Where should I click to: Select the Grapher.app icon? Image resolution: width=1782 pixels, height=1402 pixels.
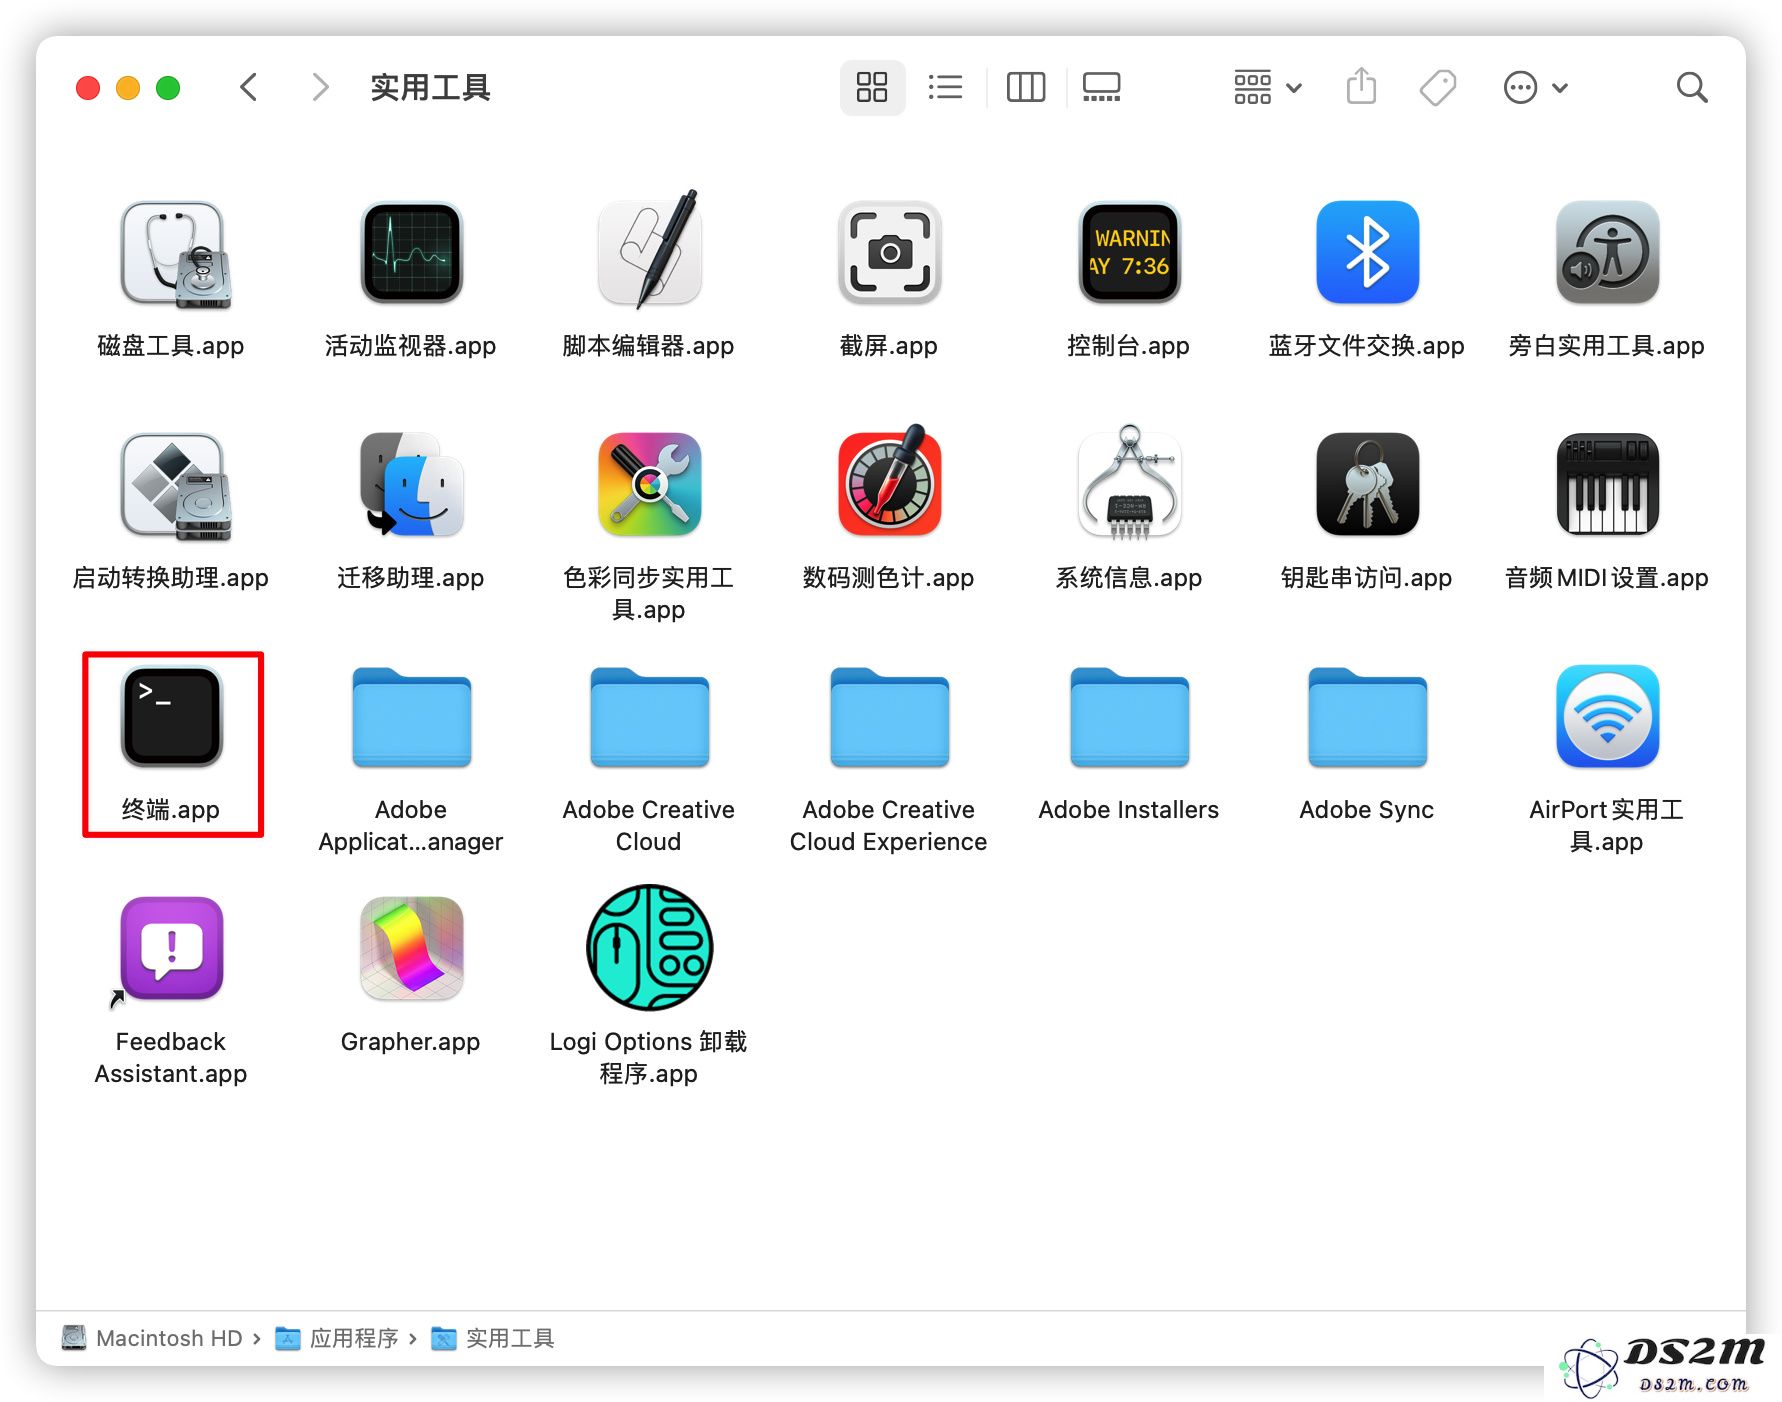click(411, 949)
